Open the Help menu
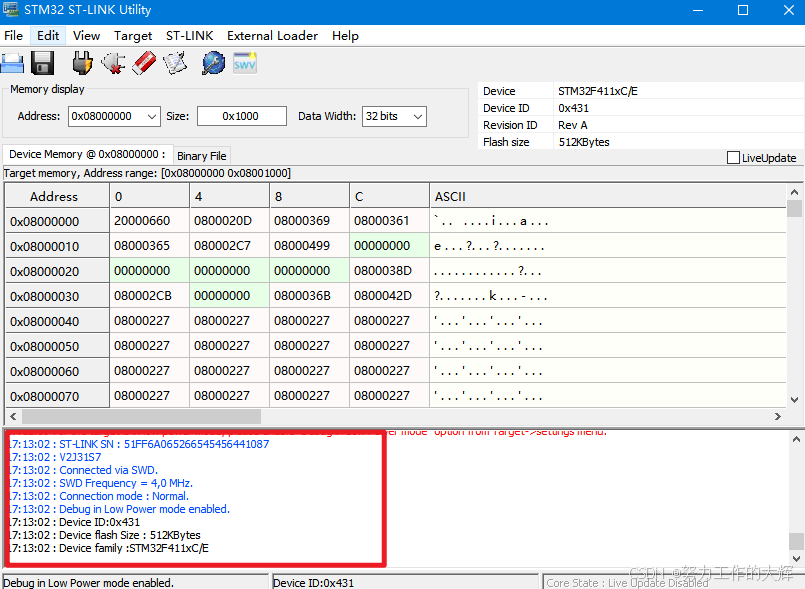805x589 pixels. [x=345, y=36]
